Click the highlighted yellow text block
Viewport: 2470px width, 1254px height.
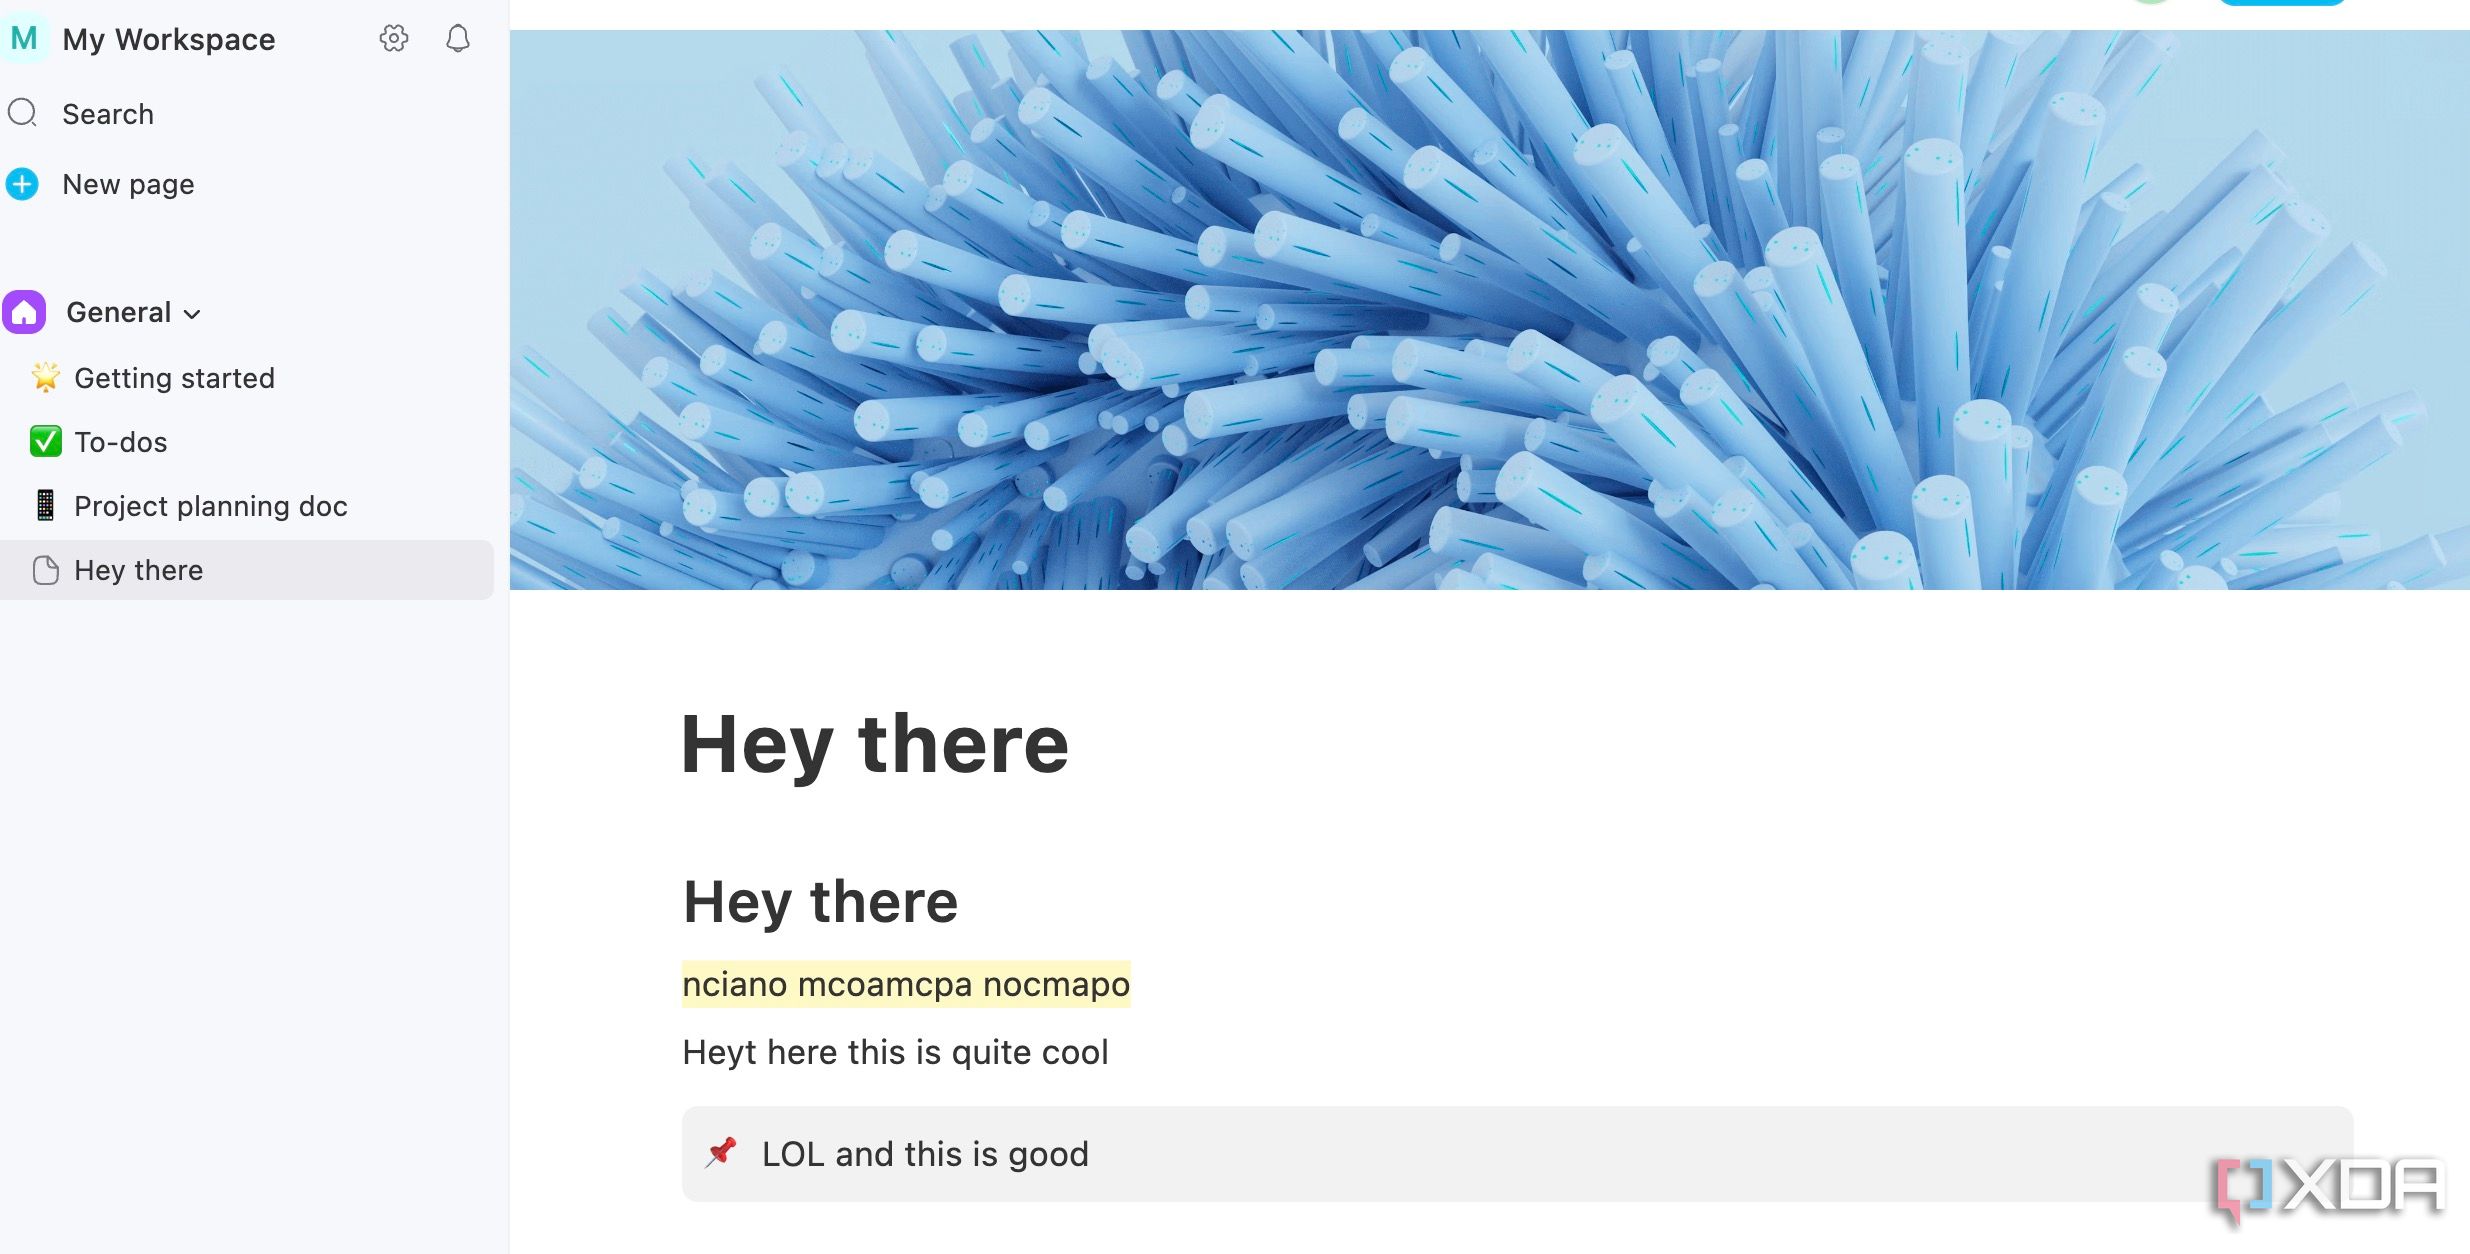point(905,984)
